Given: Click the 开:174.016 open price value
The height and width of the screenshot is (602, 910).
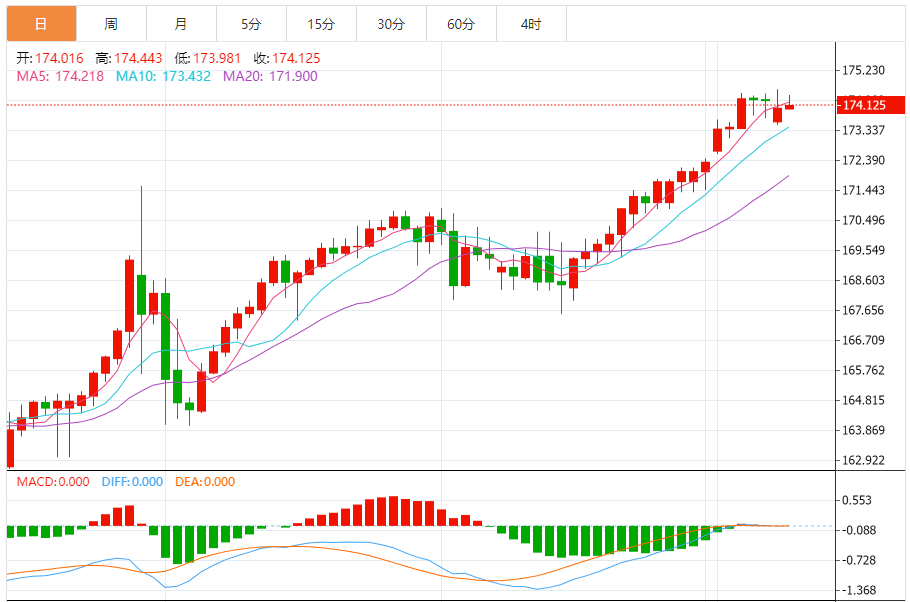Looking at the screenshot, I should tap(50, 58).
